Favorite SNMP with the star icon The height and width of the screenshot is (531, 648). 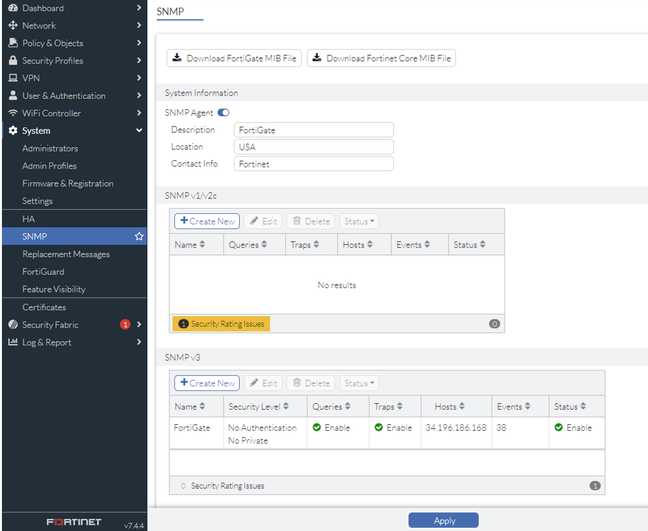click(x=139, y=236)
